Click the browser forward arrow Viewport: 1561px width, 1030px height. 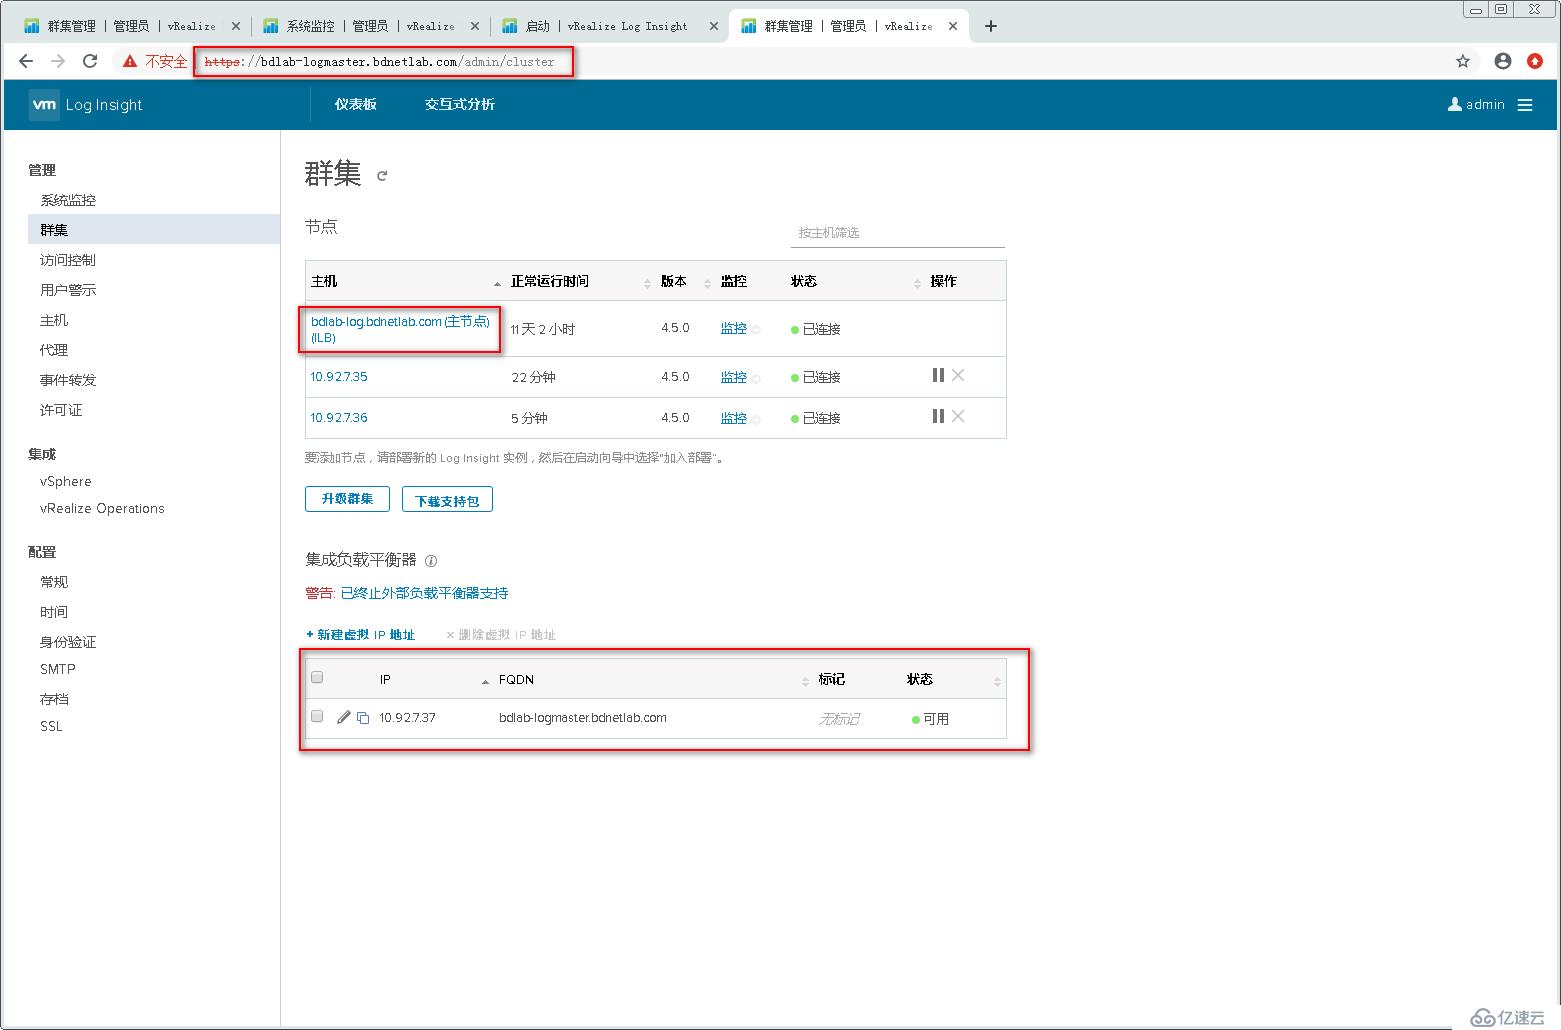[58, 61]
